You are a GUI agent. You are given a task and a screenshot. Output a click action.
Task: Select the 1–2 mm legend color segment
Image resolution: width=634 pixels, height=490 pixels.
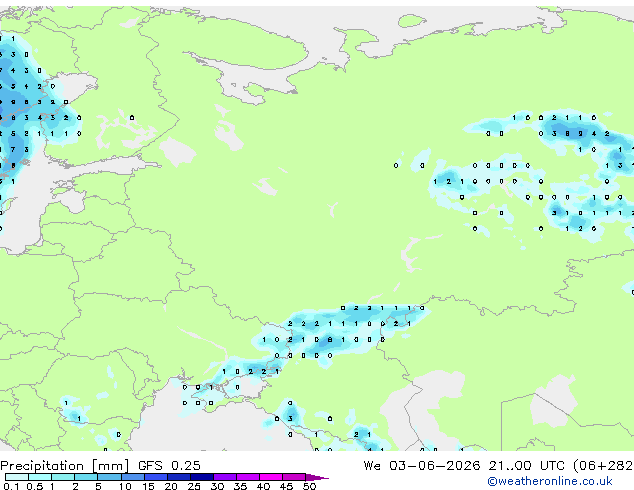(63, 477)
